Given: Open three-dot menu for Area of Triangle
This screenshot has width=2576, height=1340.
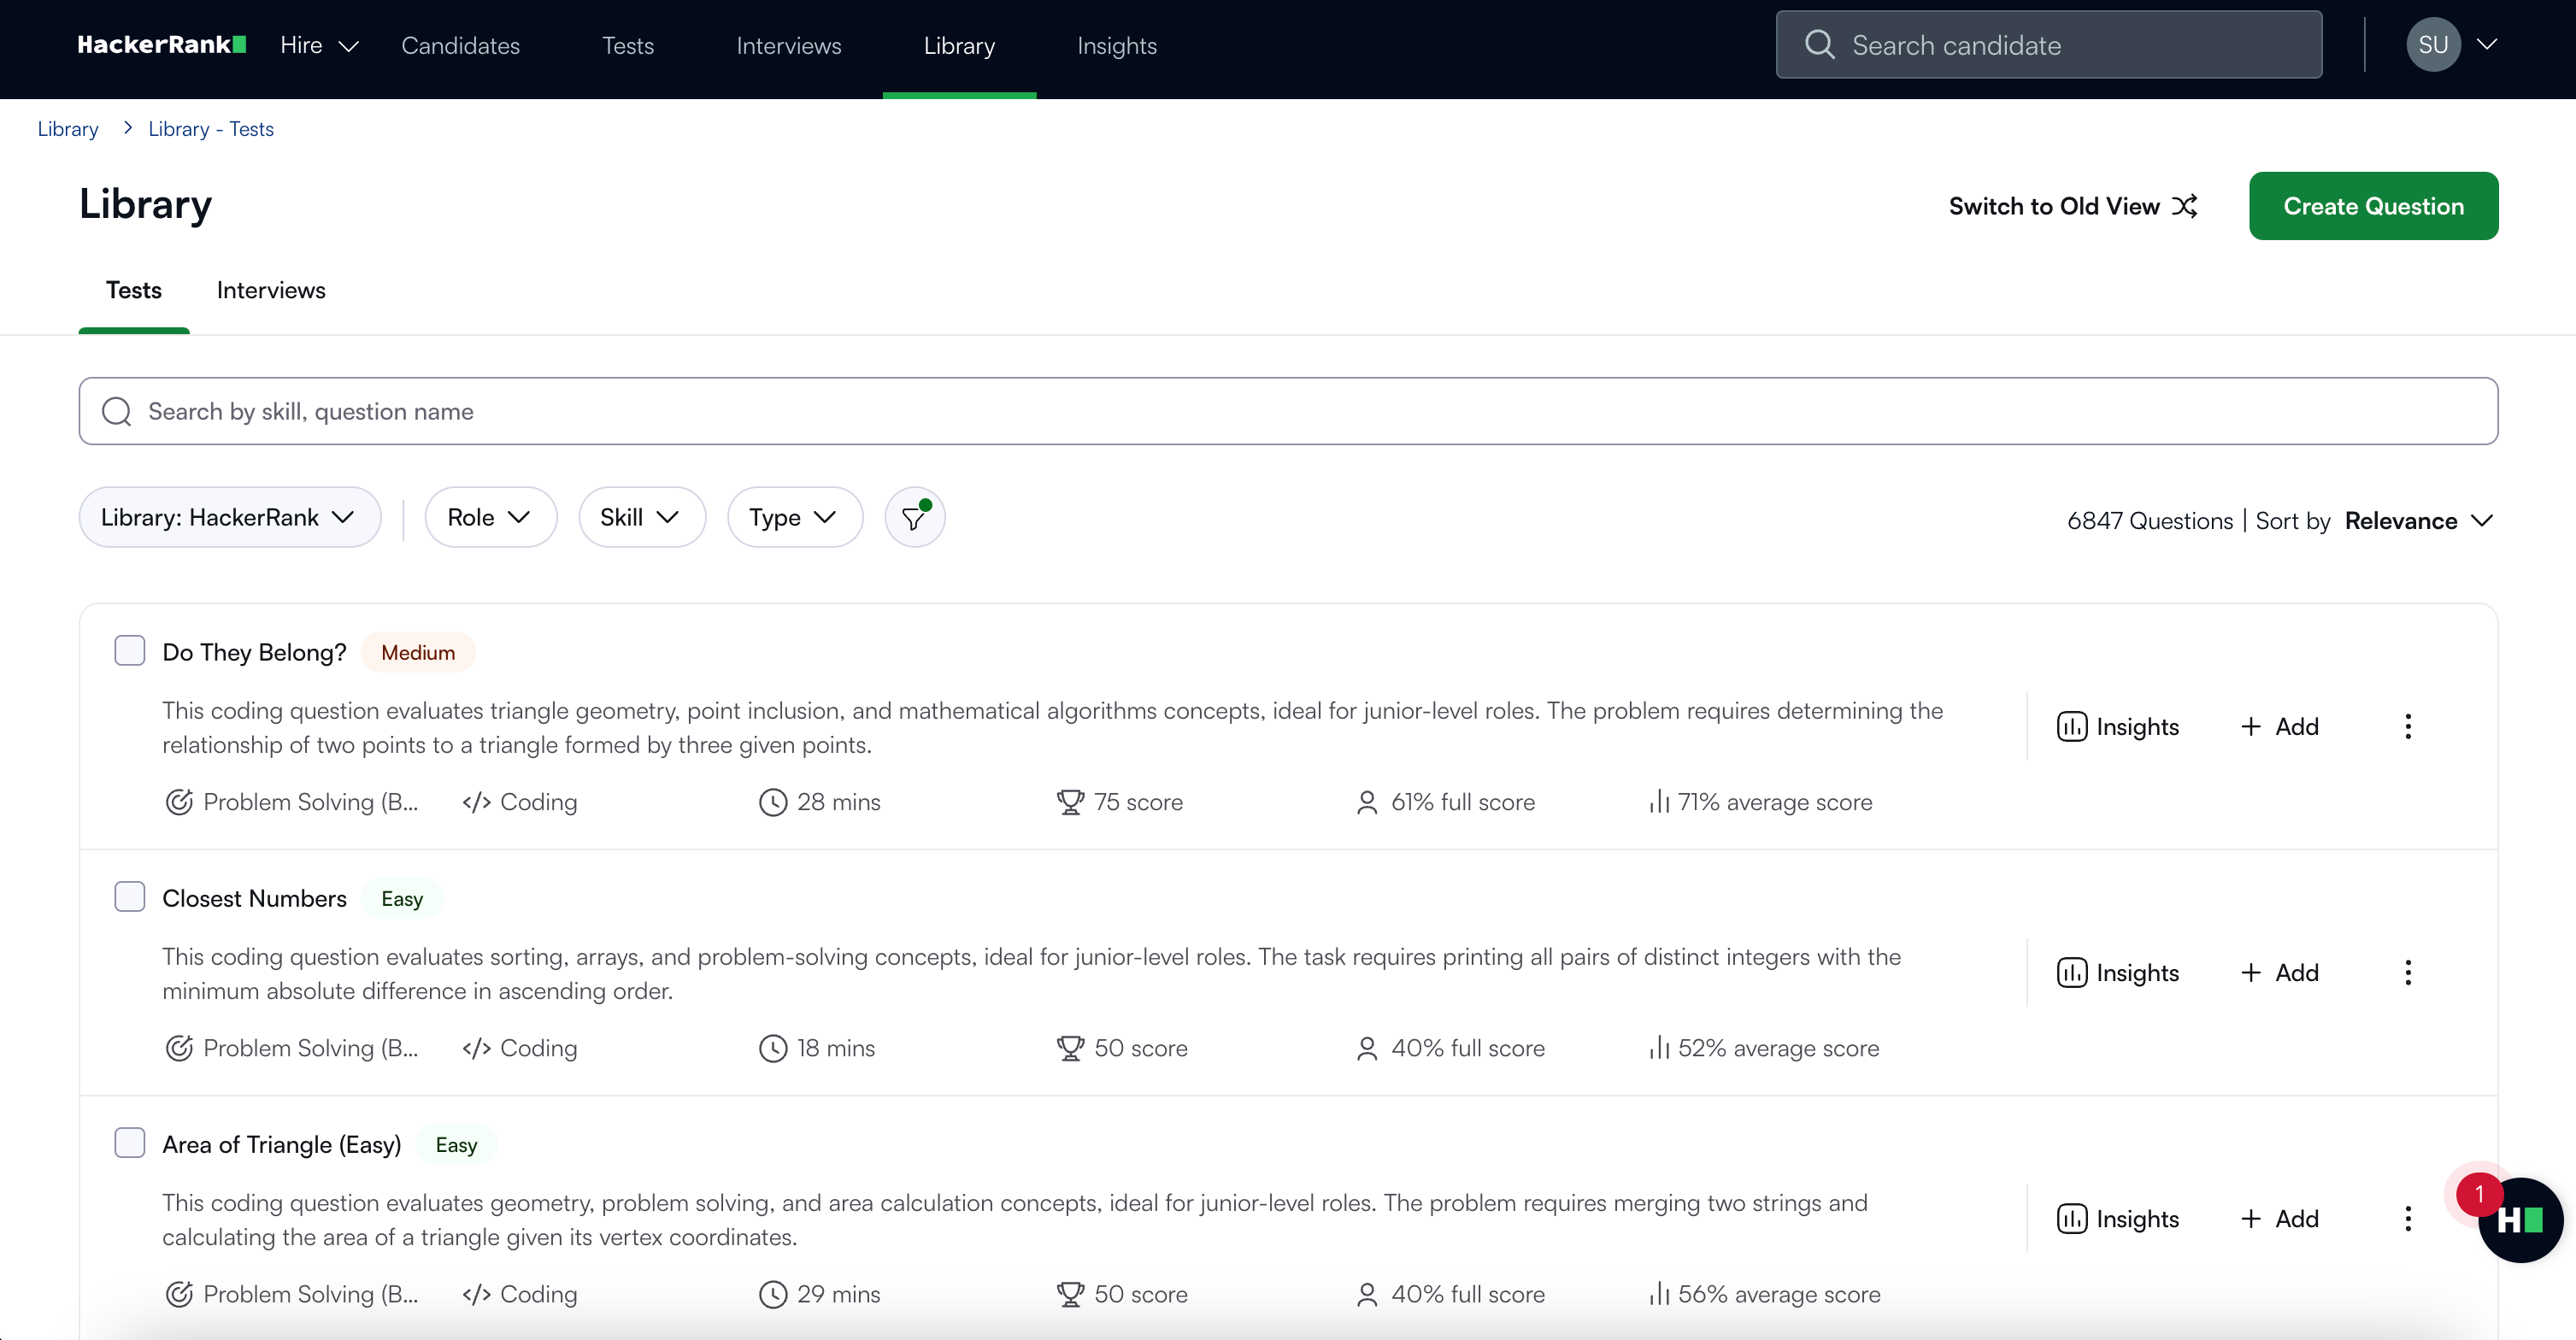Looking at the screenshot, I should (x=2408, y=1219).
